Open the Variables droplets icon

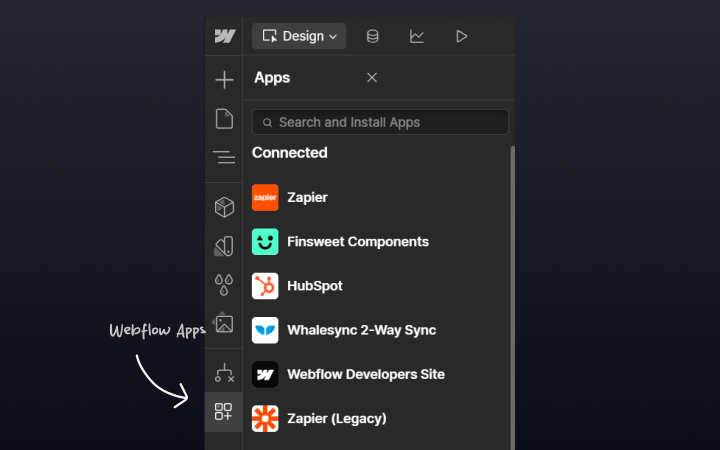pos(224,285)
